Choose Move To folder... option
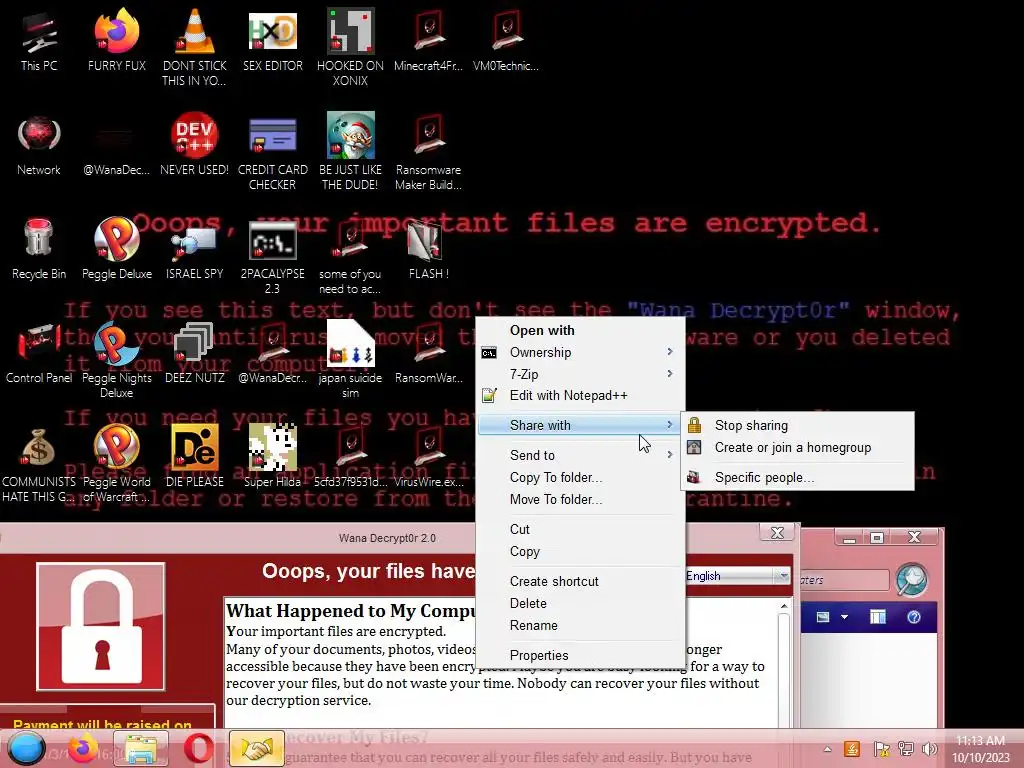1024x768 pixels. click(x=581, y=500)
